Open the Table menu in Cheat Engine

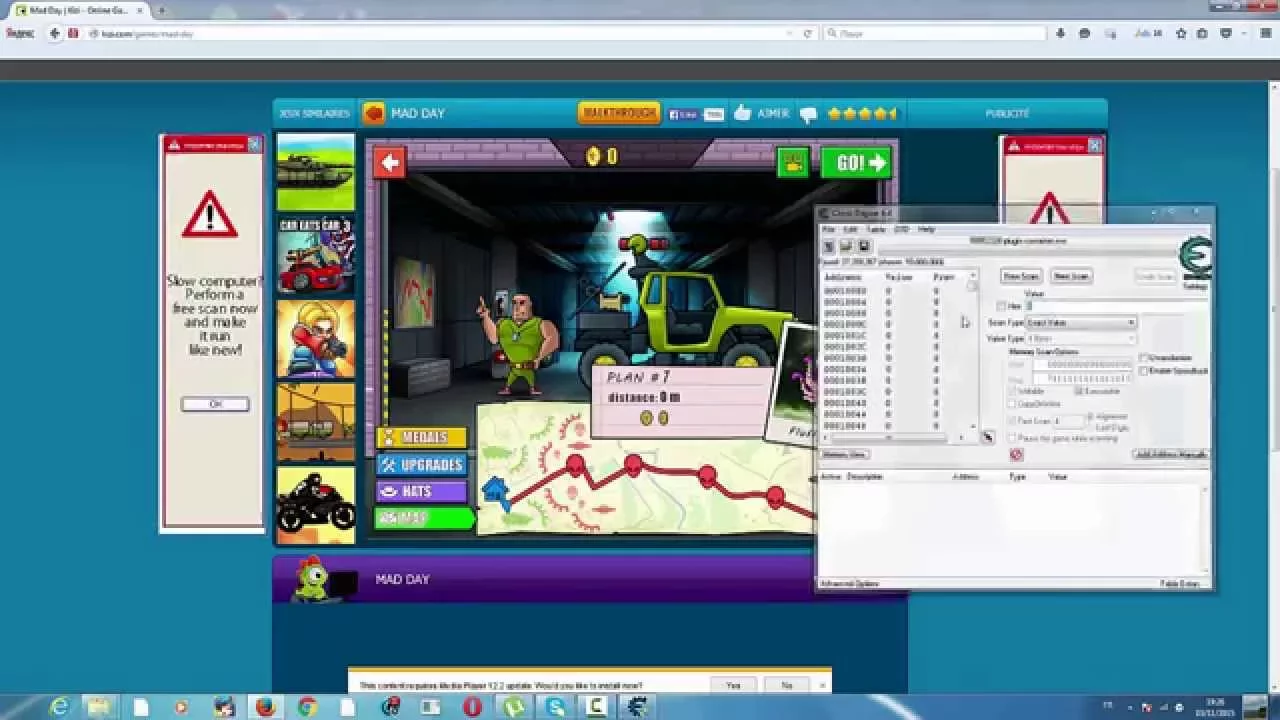(875, 229)
